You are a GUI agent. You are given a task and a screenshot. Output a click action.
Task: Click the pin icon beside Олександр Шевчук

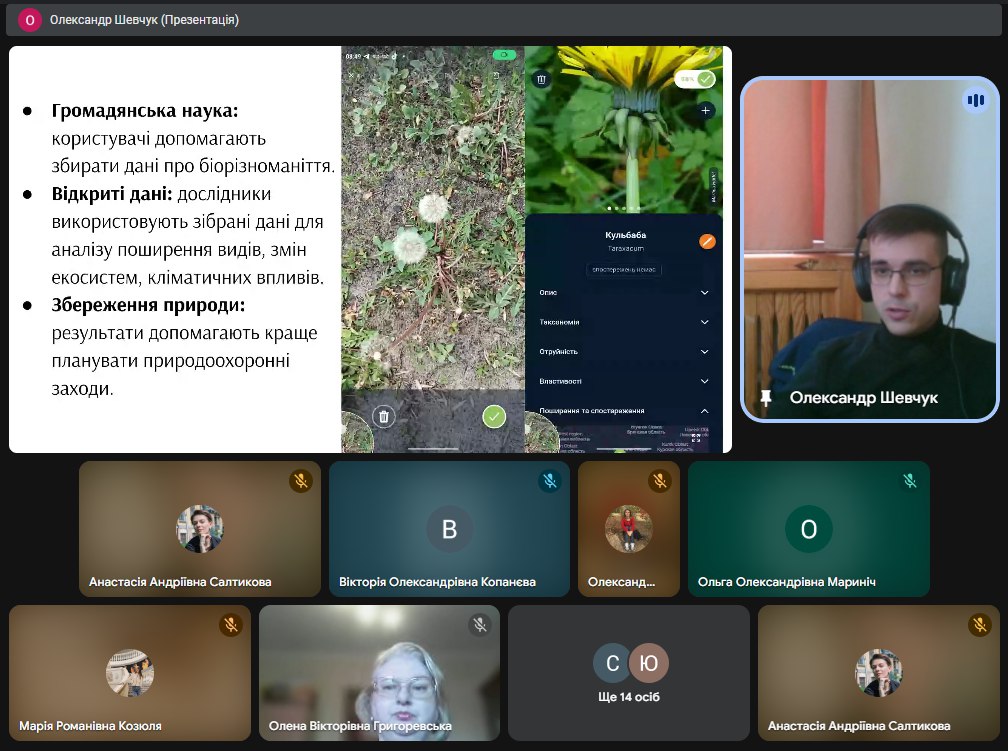pyautogui.click(x=766, y=398)
